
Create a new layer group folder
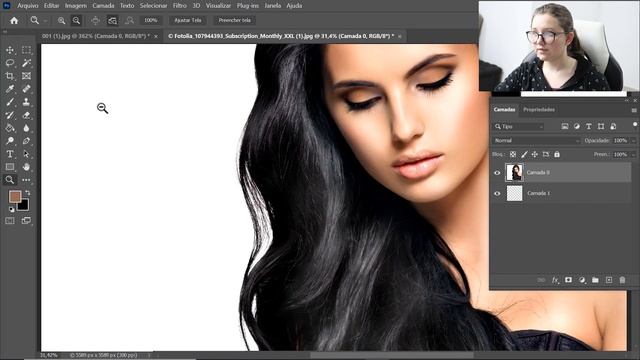click(x=596, y=280)
